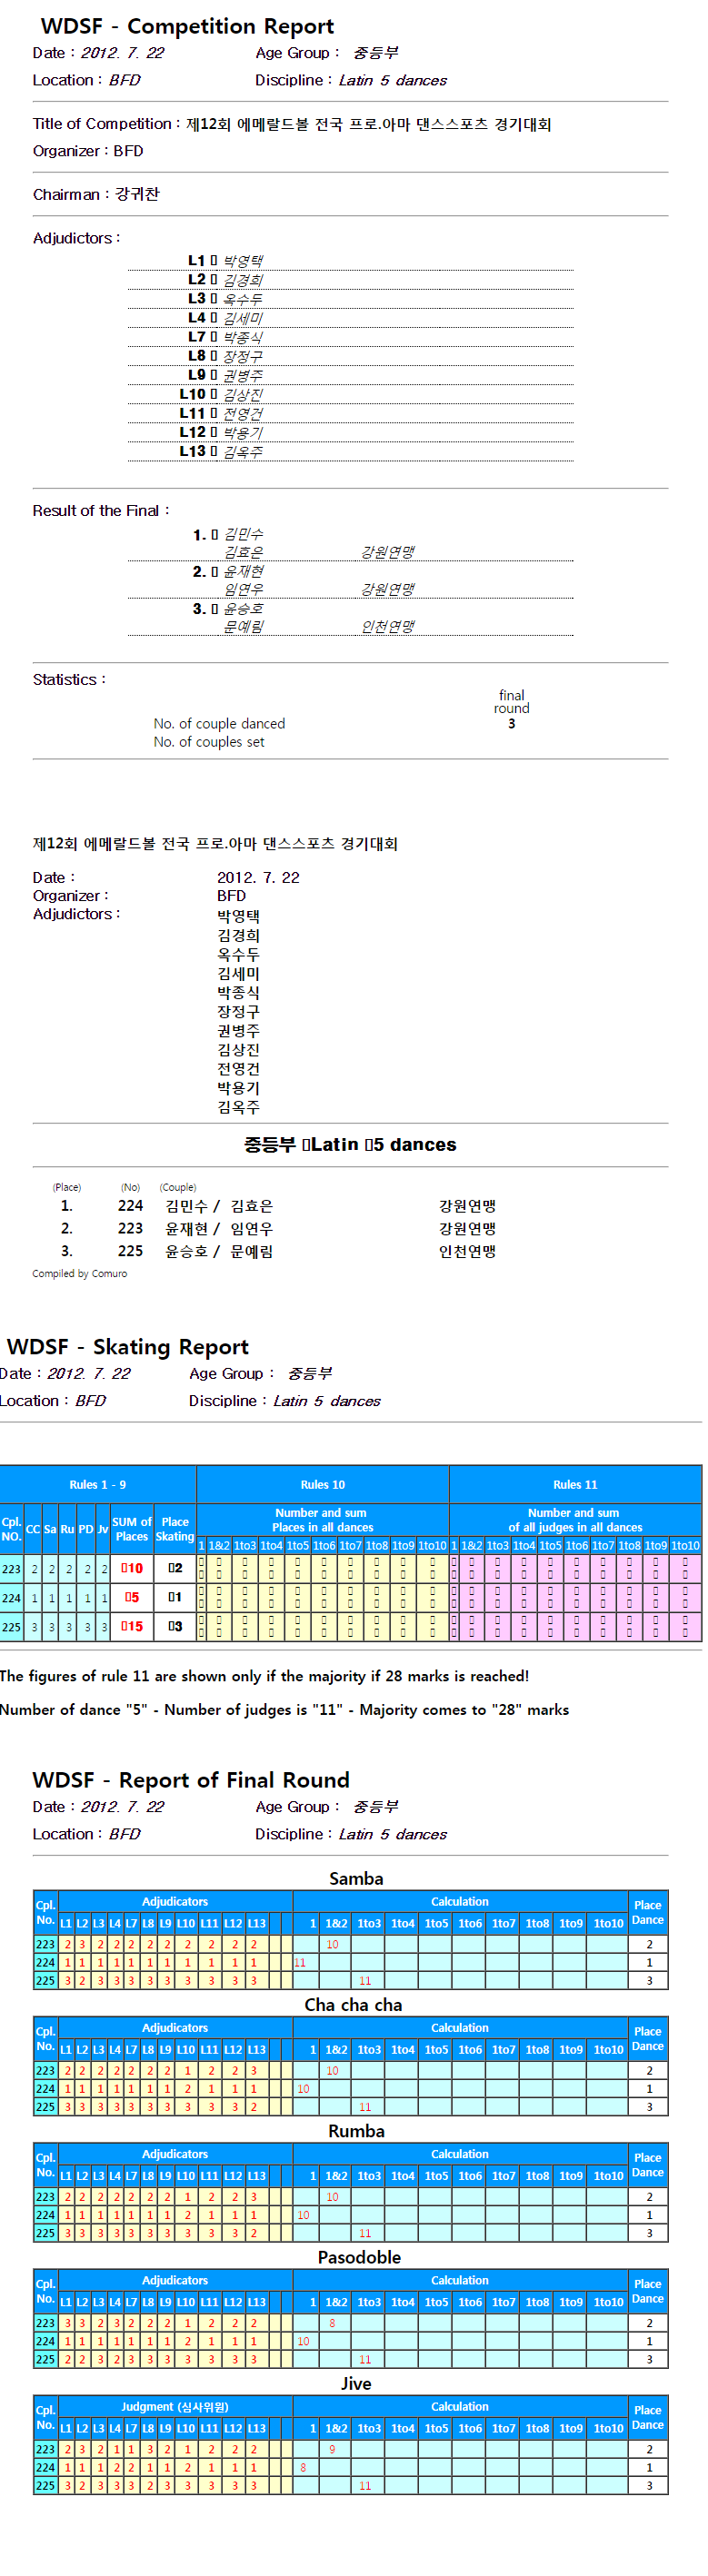Select the "WDSF - Skating Report" heading
Viewport: 708px width, 2576px height.
(128, 1347)
